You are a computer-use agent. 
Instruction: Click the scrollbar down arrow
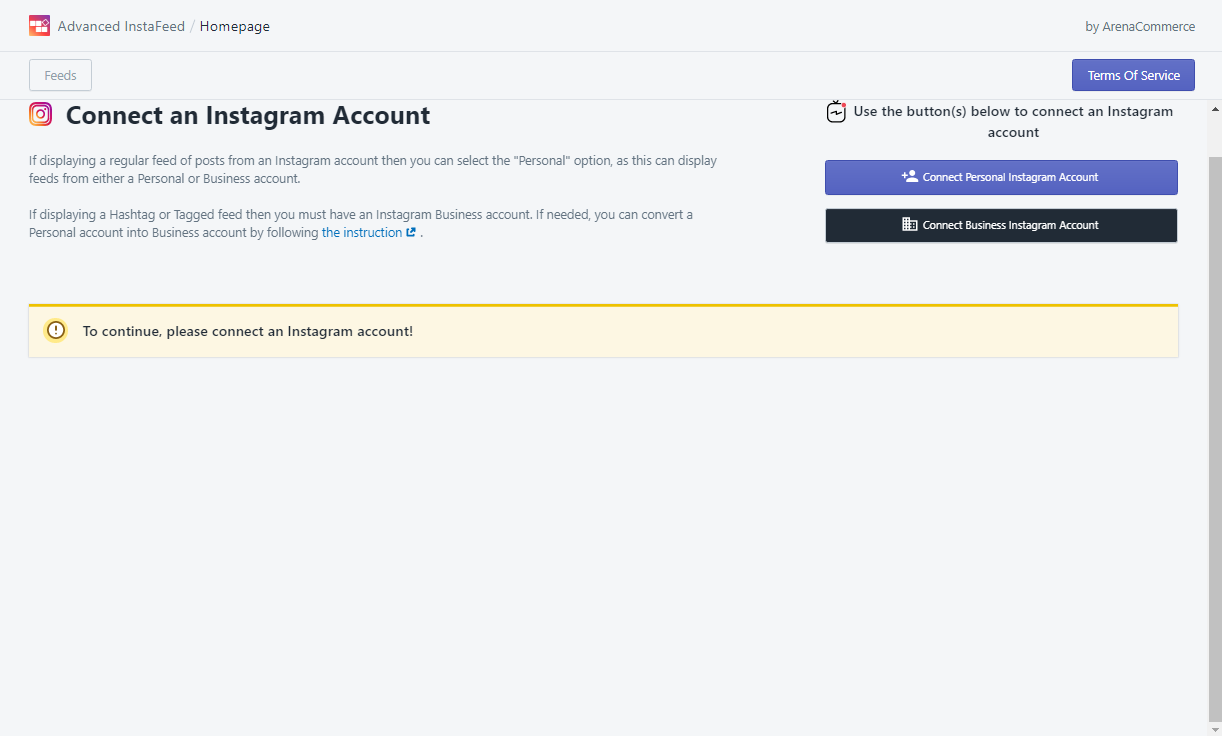click(1215, 728)
